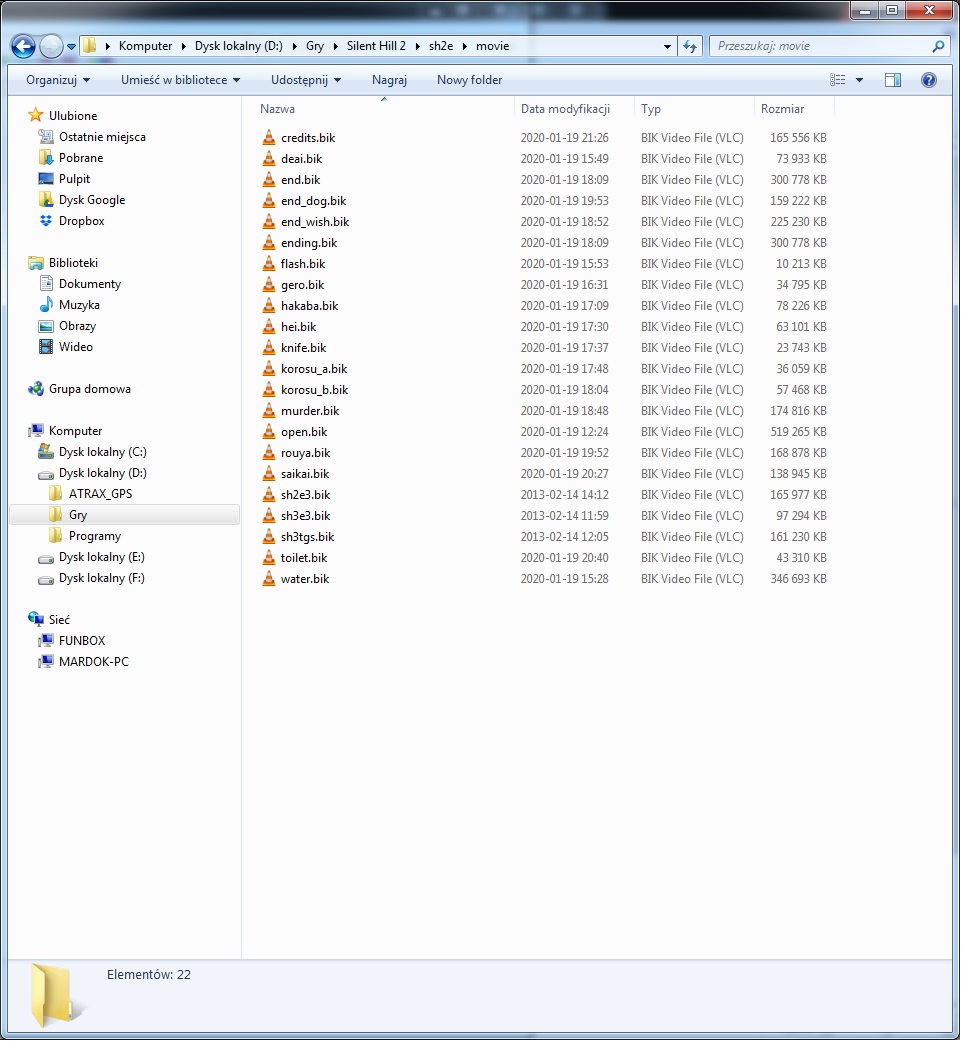Select the open.bik VLC icon

[x=269, y=431]
